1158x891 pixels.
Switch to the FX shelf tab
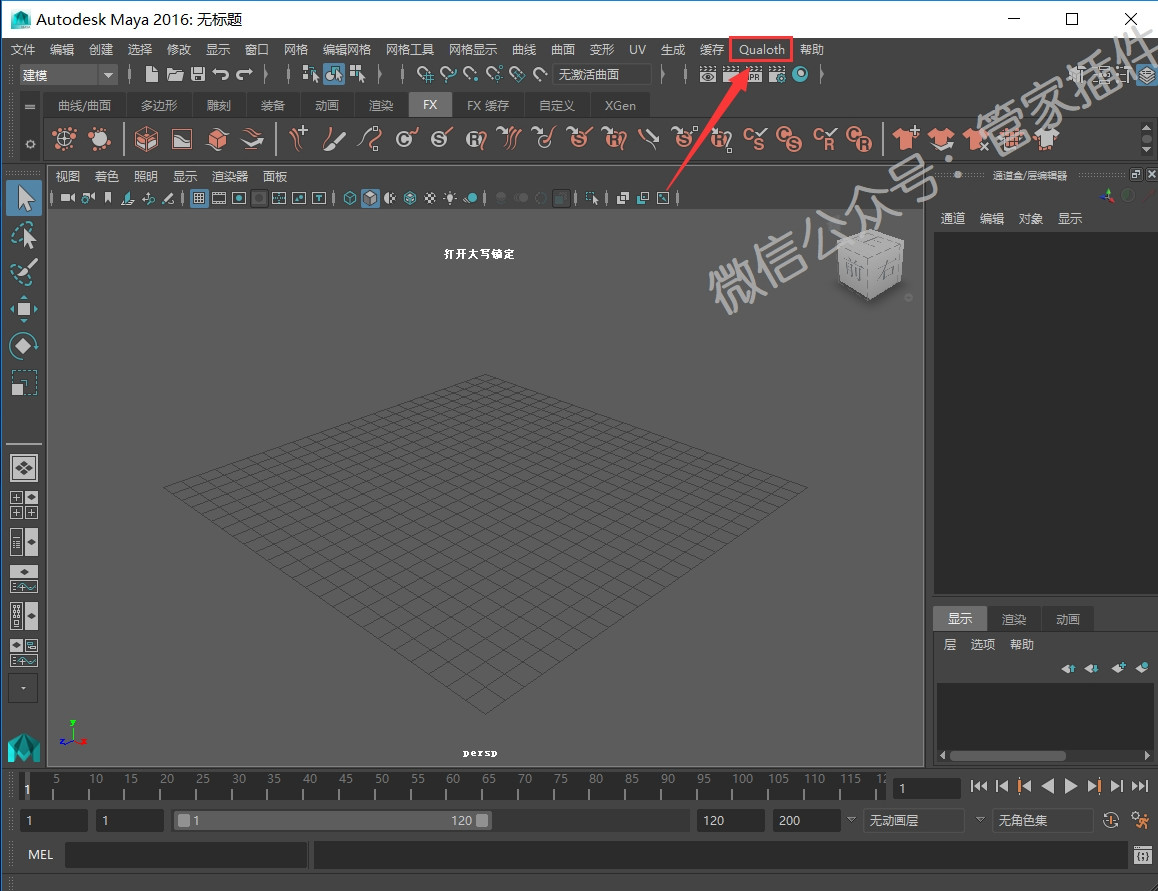430,105
